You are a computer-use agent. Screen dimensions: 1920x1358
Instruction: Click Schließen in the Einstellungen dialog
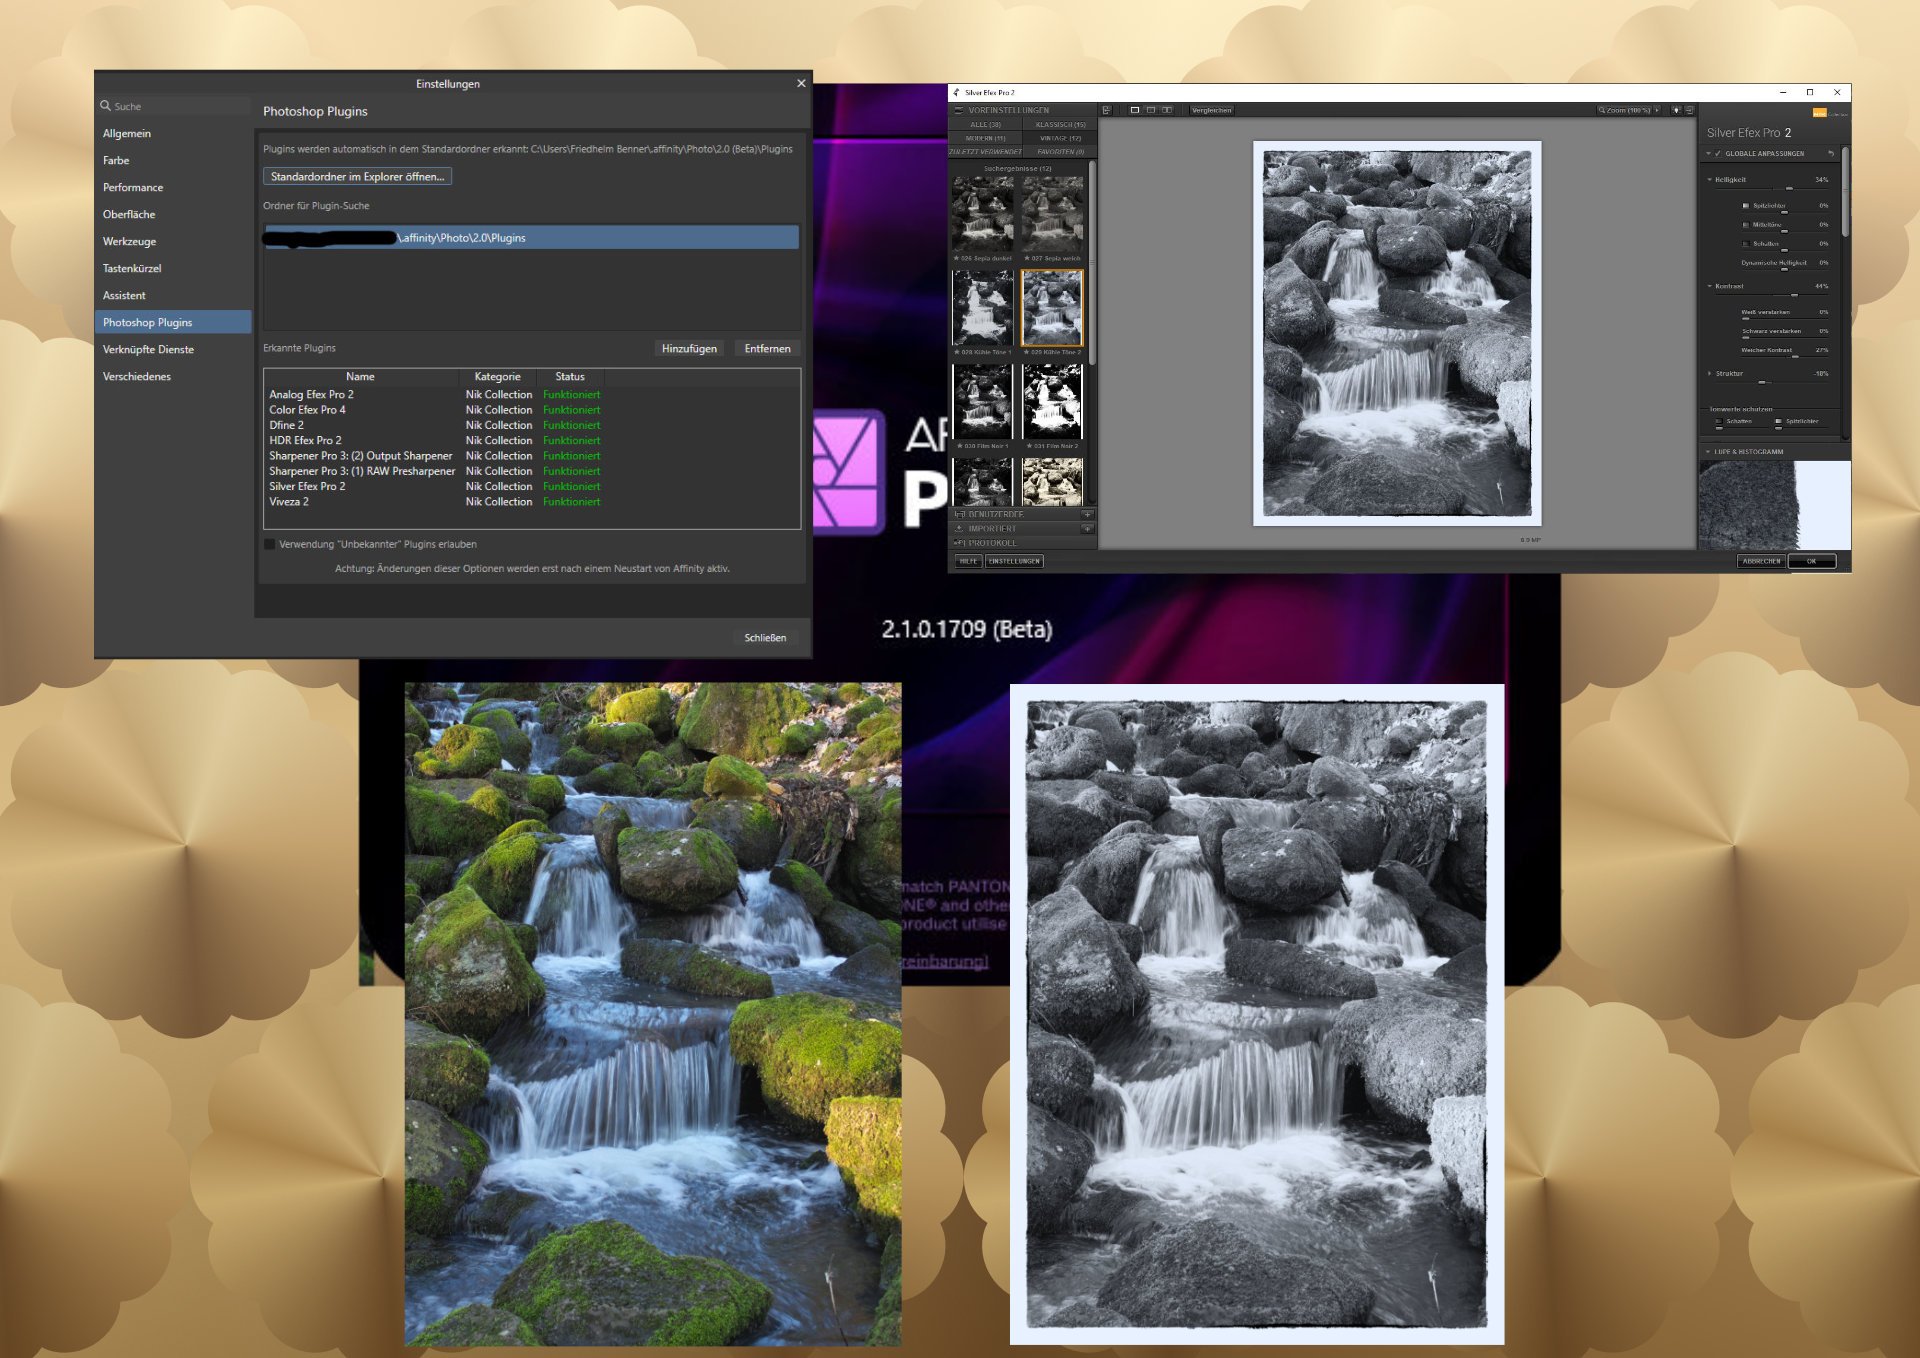coord(765,637)
